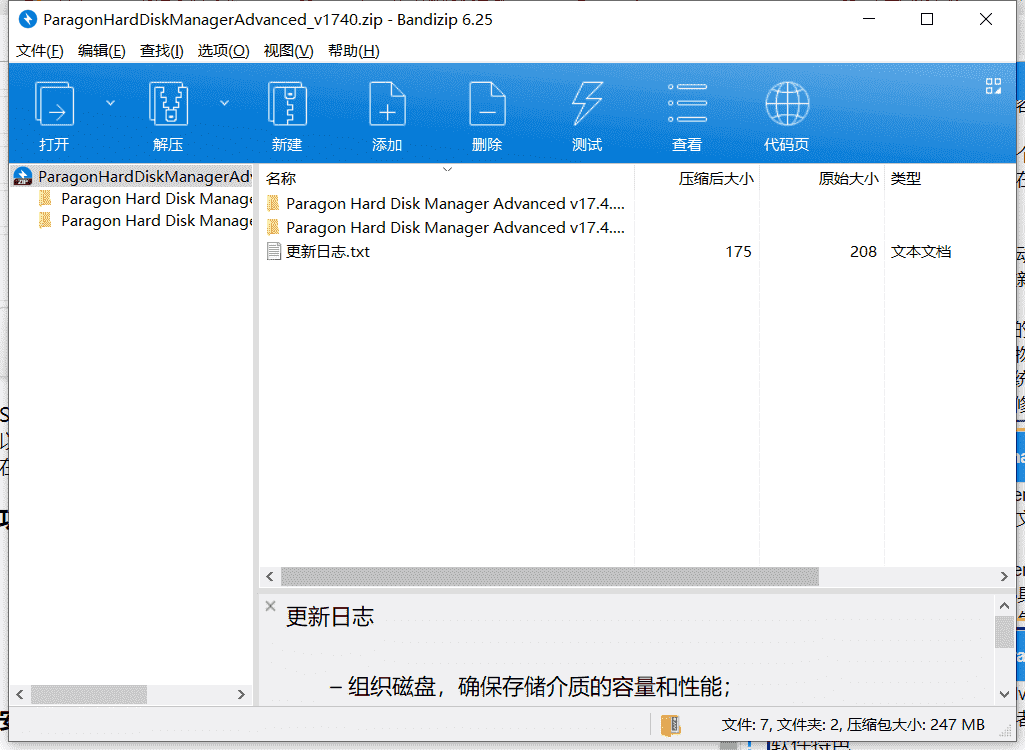
Task: Click the preview pane scroll down arrow
Action: [x=1004, y=694]
